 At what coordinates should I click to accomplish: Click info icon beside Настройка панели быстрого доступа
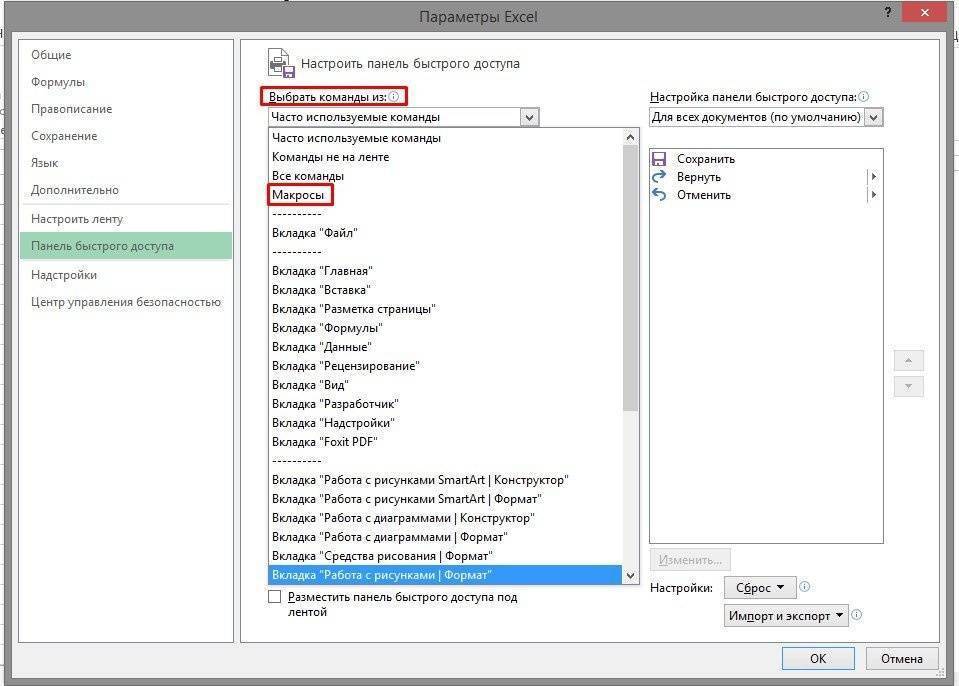(x=864, y=97)
